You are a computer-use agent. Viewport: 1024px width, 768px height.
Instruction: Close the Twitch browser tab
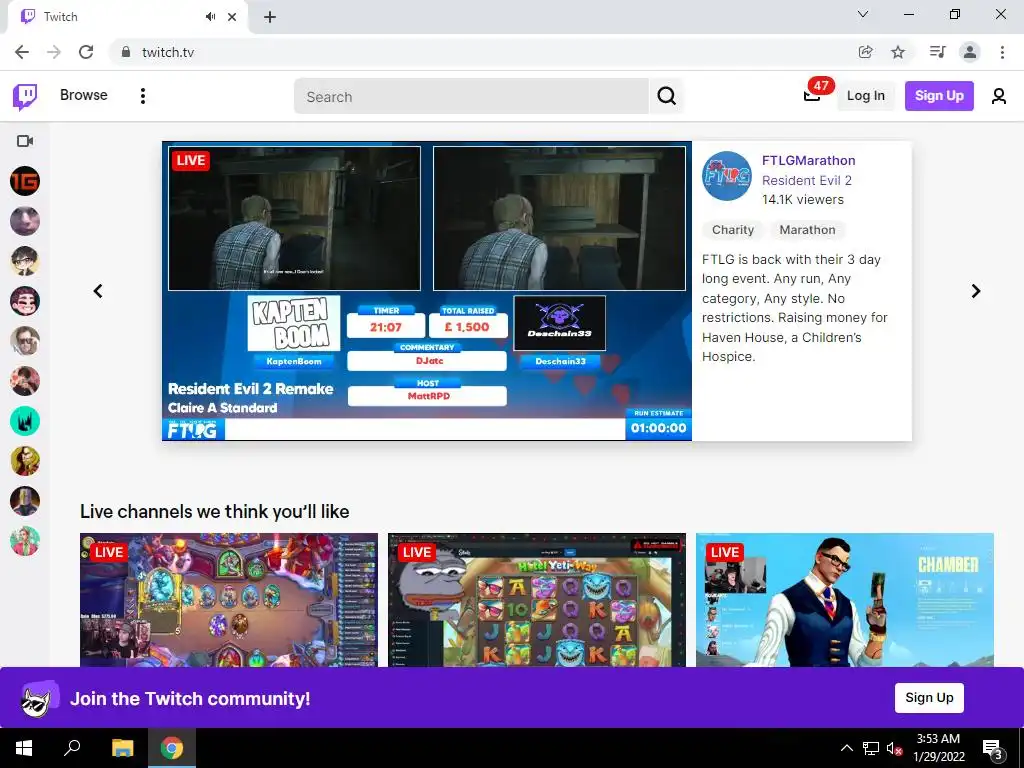tap(232, 17)
